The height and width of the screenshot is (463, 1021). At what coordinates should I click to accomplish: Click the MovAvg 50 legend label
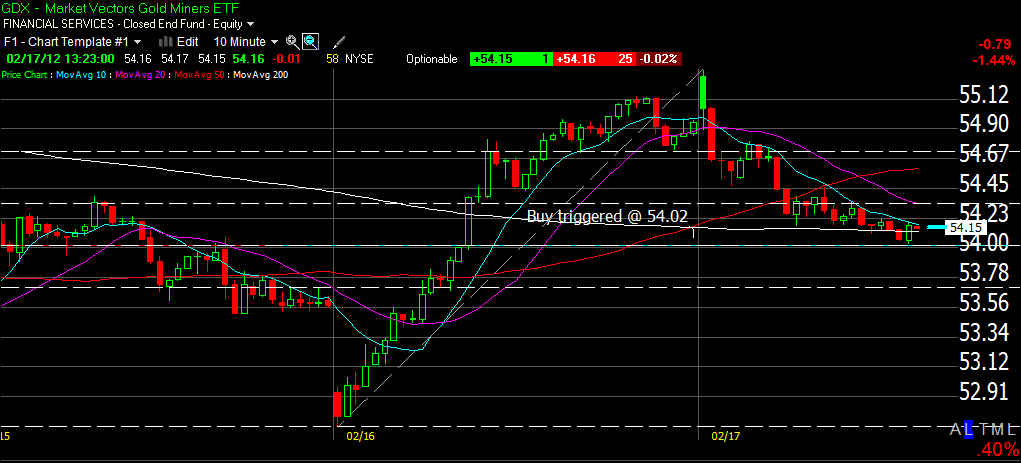coord(201,75)
